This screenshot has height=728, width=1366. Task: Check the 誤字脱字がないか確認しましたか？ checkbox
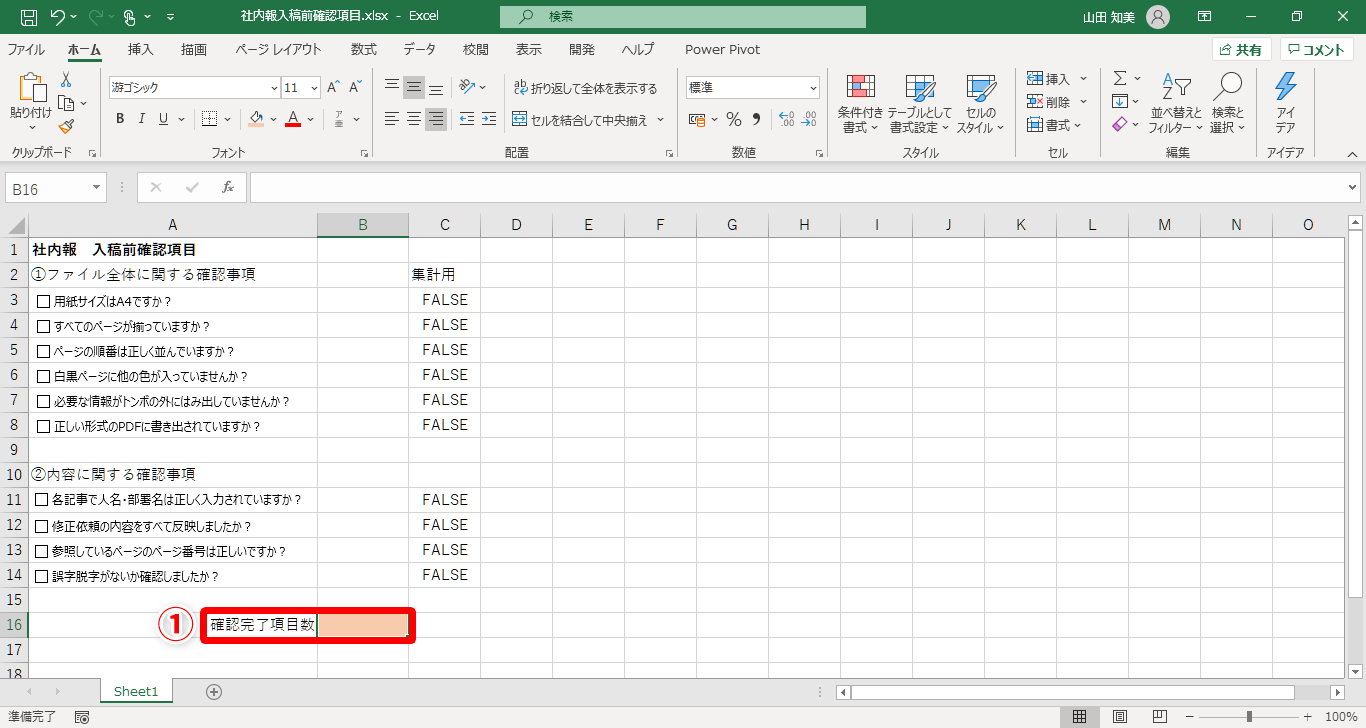[x=41, y=576]
